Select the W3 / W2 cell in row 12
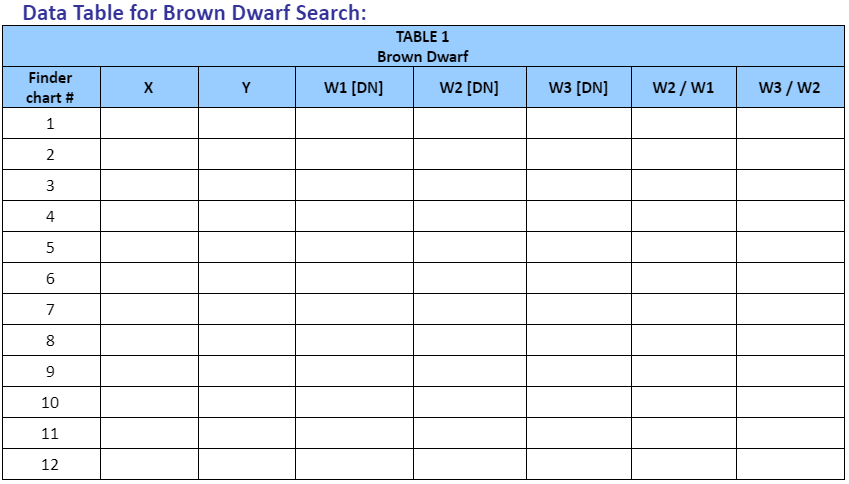Viewport: 849px width, 484px height. tap(790, 464)
